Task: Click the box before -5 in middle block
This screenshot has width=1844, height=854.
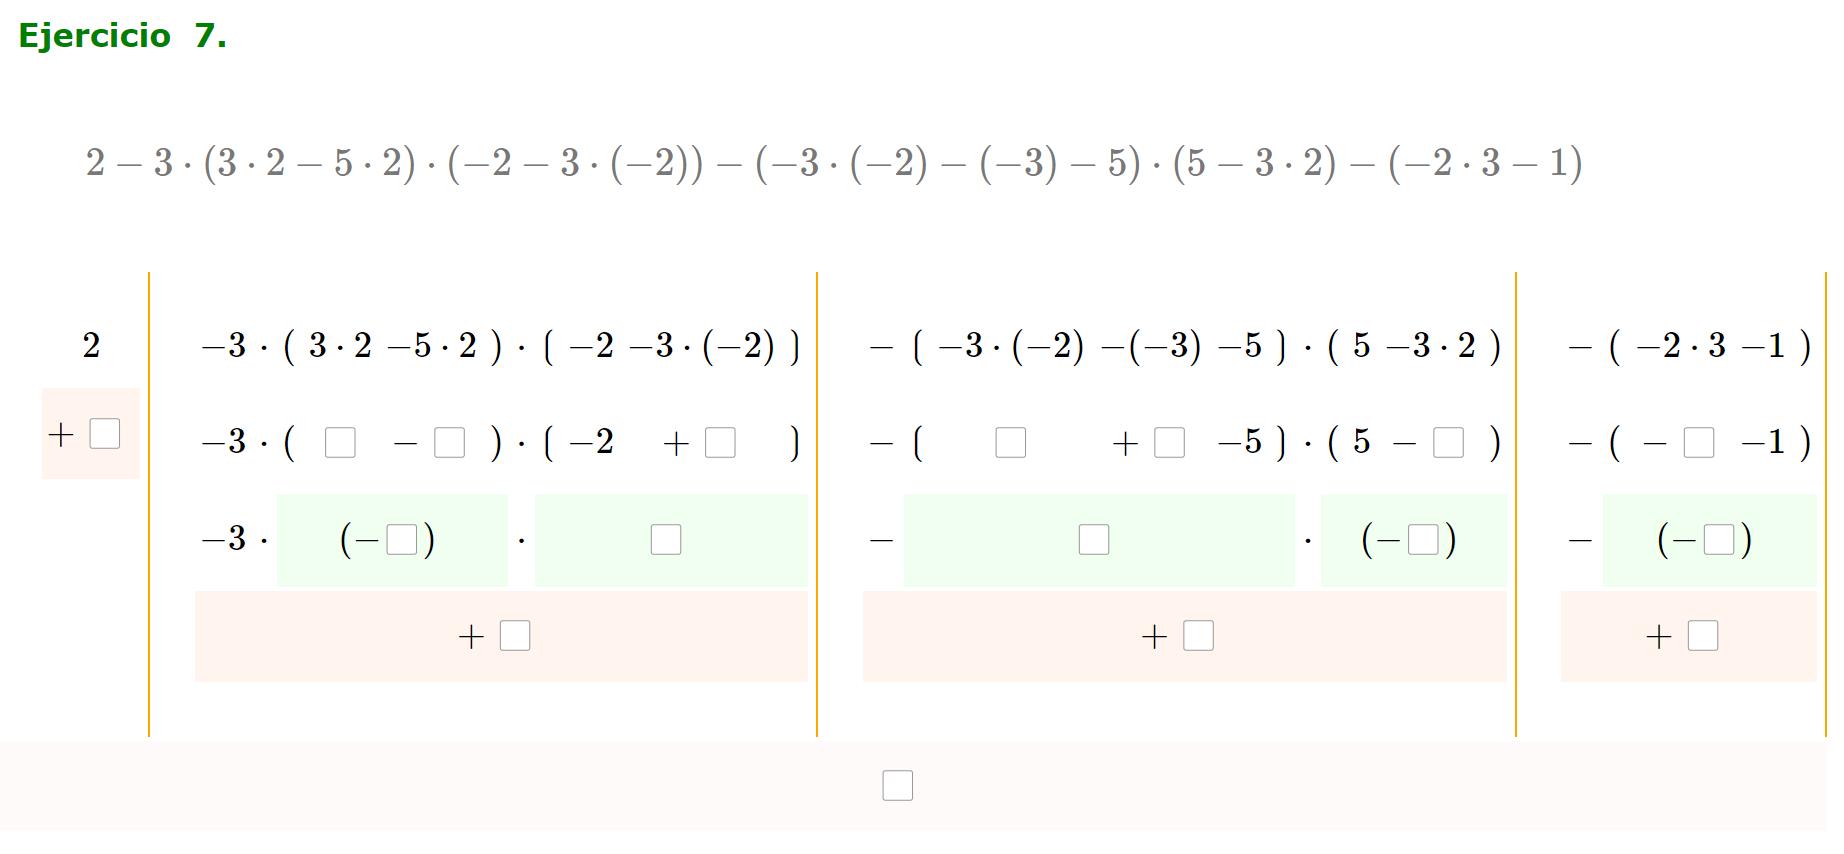Action: point(1169,442)
